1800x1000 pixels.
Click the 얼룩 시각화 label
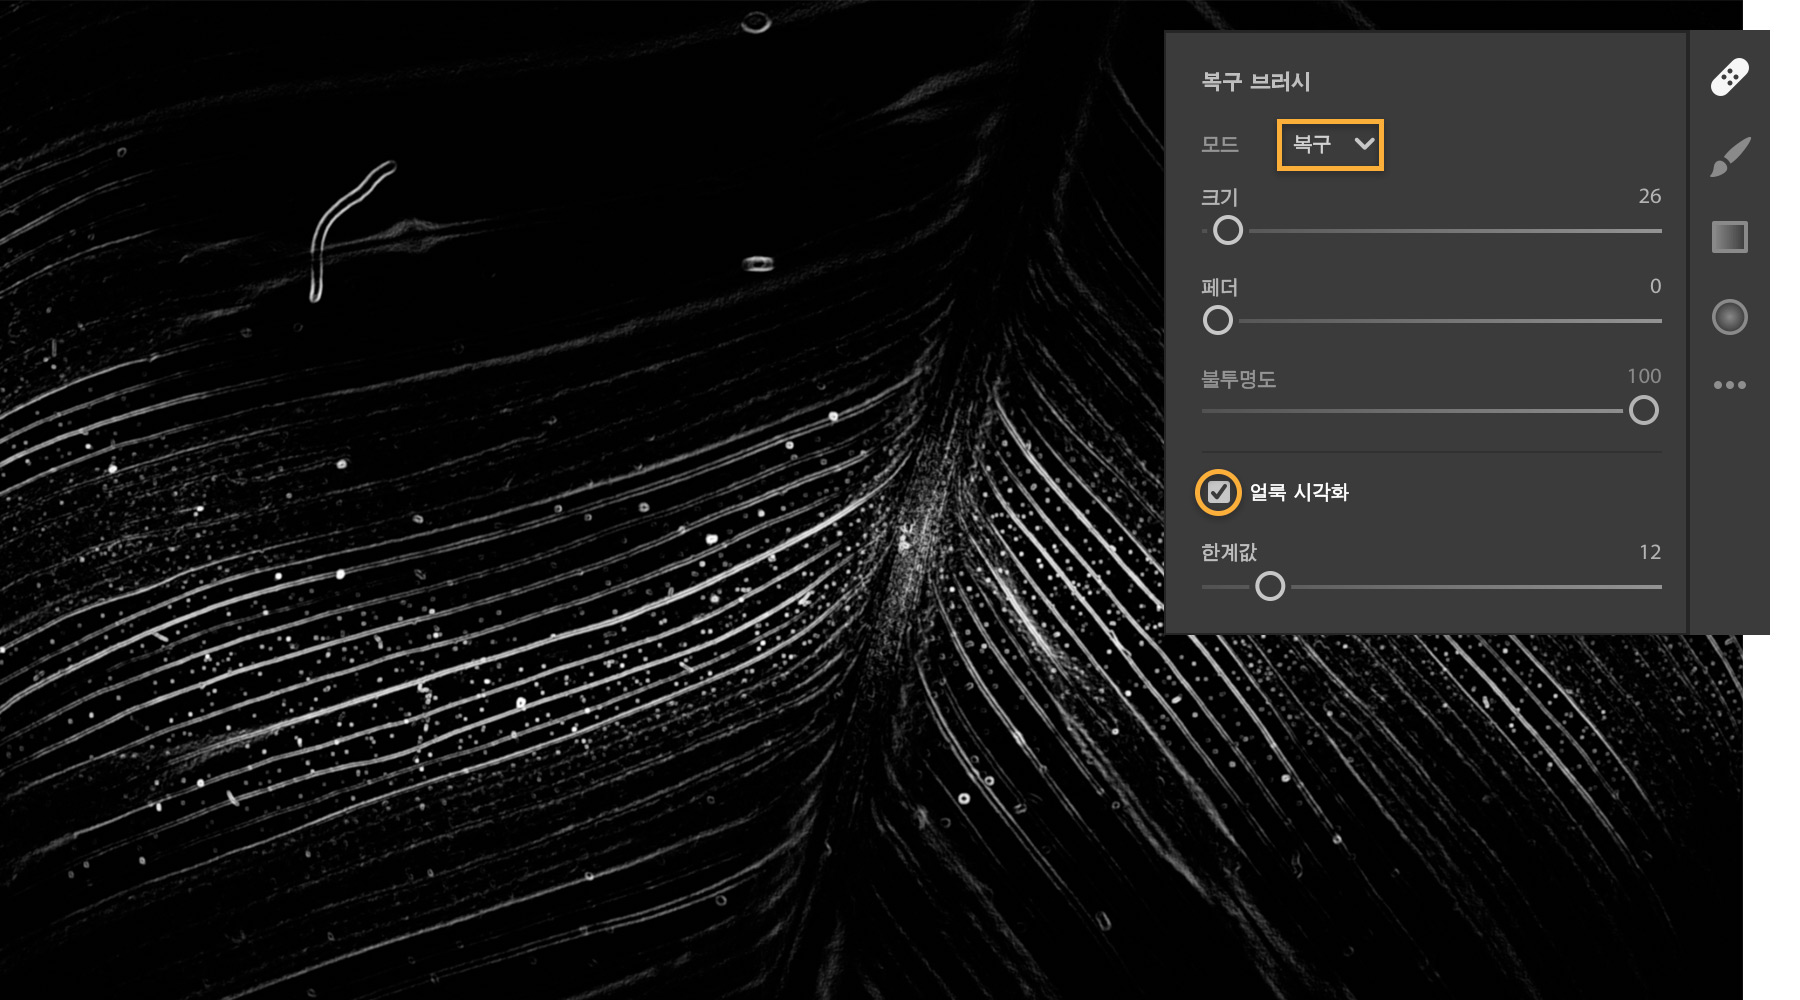click(1299, 492)
